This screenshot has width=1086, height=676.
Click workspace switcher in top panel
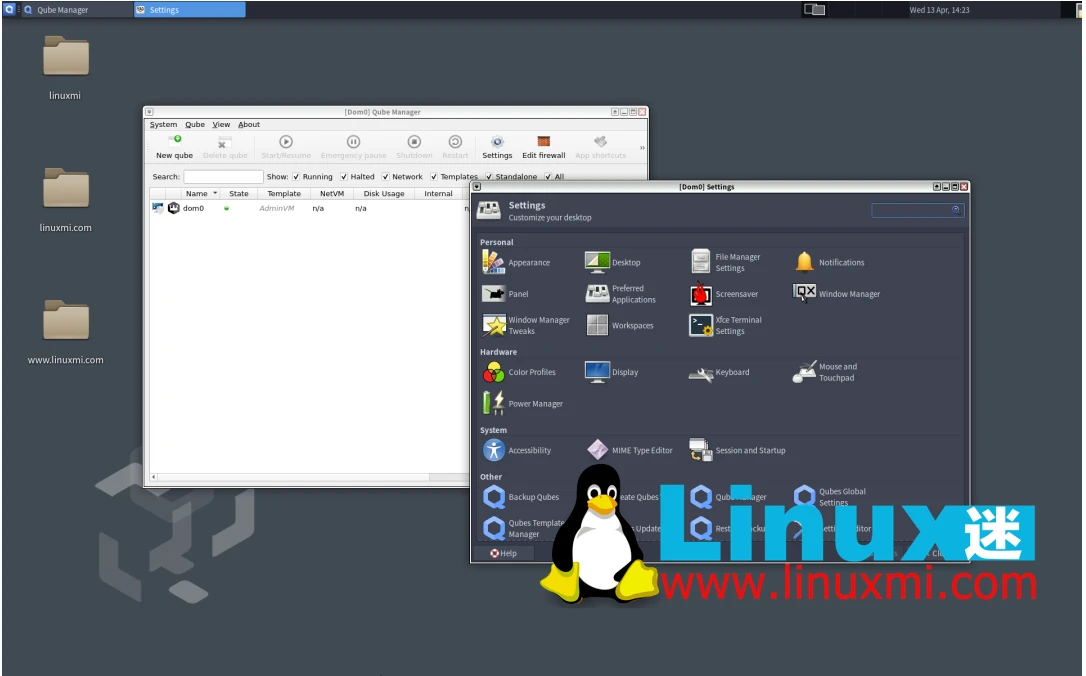[814, 10]
